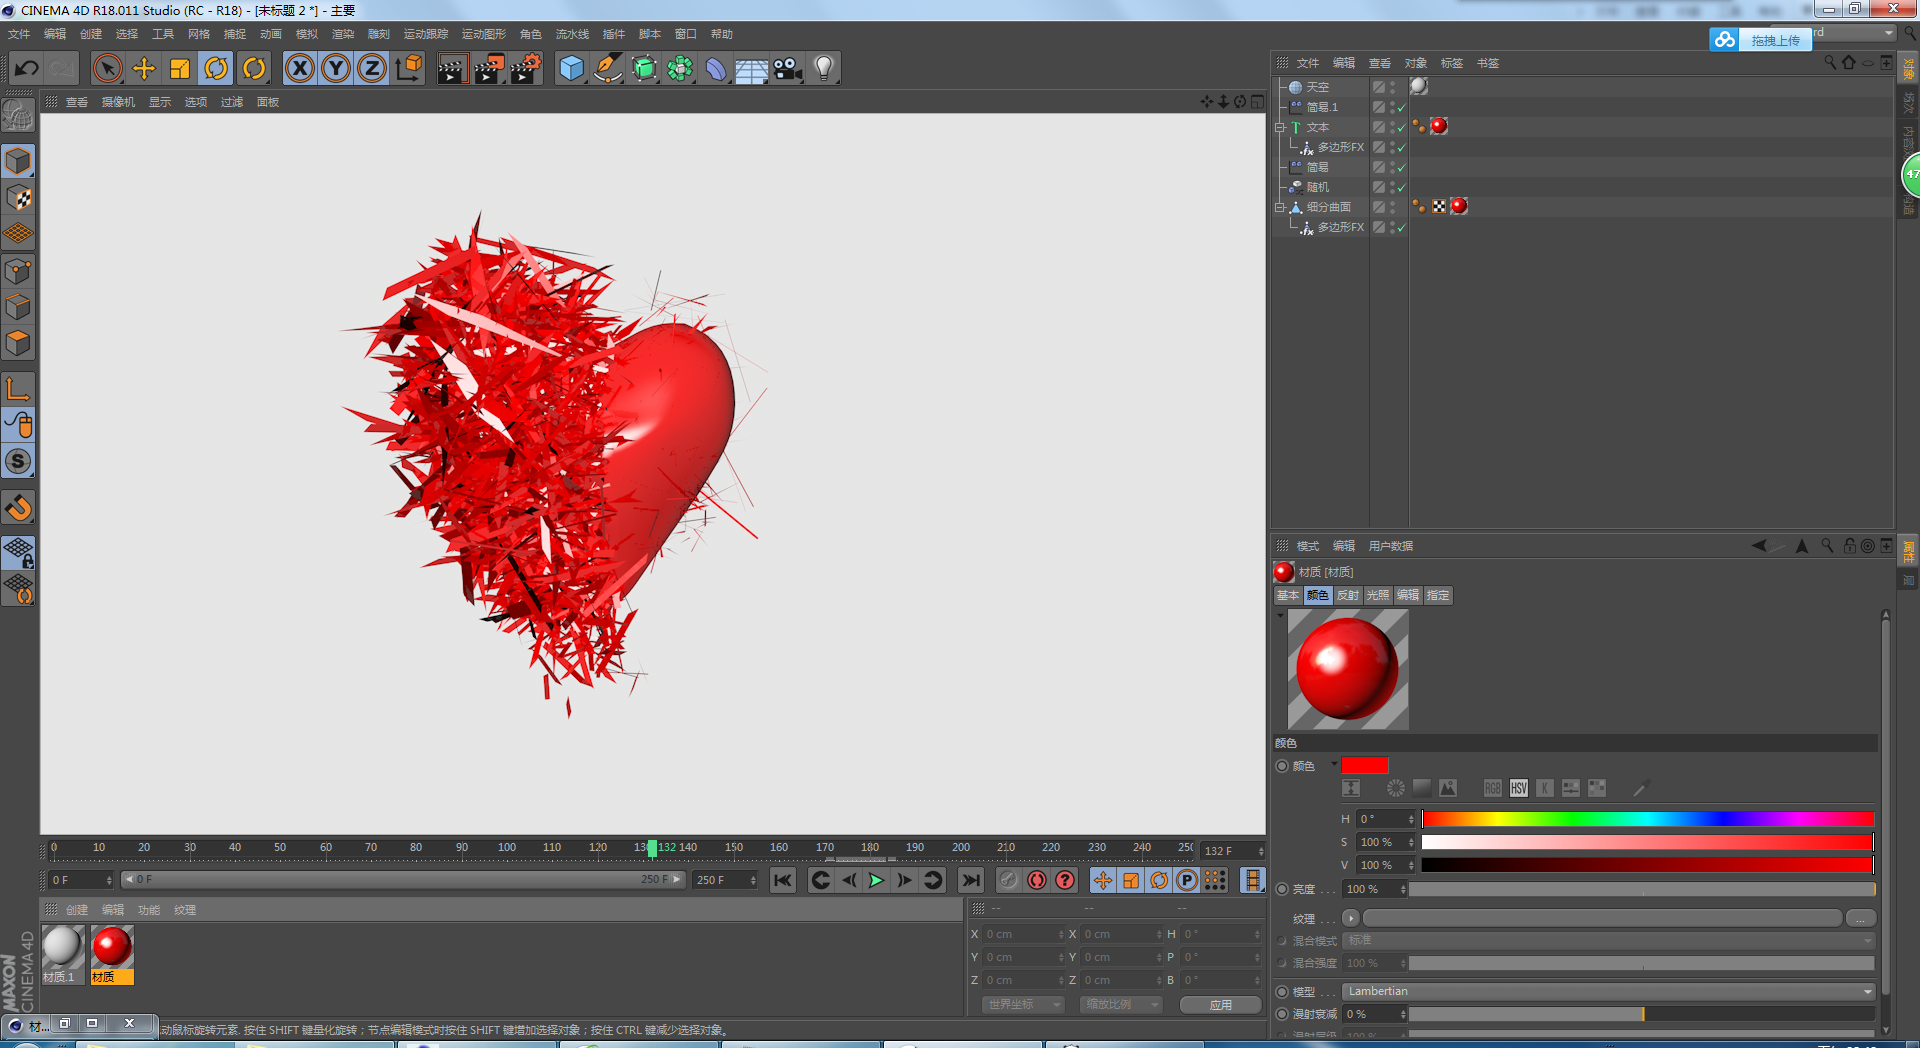Click the texture browse "..." button
Screen dimensions: 1920x1048
(1860, 919)
